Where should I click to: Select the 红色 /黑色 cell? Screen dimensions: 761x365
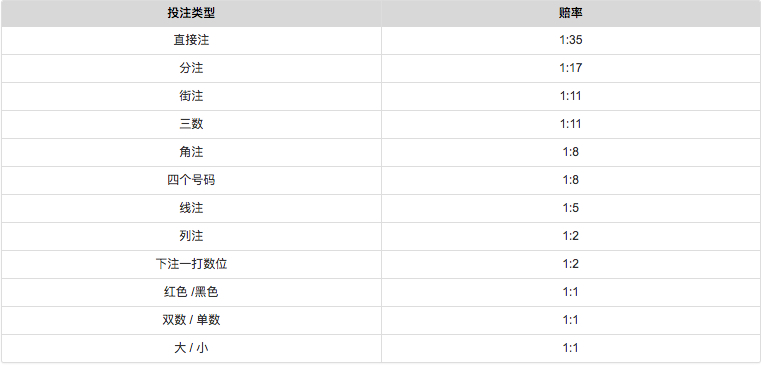(x=191, y=292)
